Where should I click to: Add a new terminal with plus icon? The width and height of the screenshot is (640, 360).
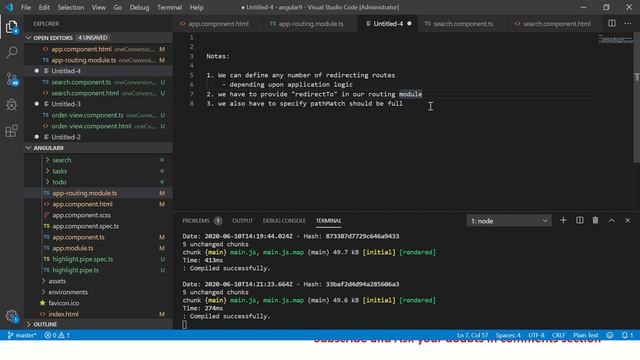click(x=563, y=220)
